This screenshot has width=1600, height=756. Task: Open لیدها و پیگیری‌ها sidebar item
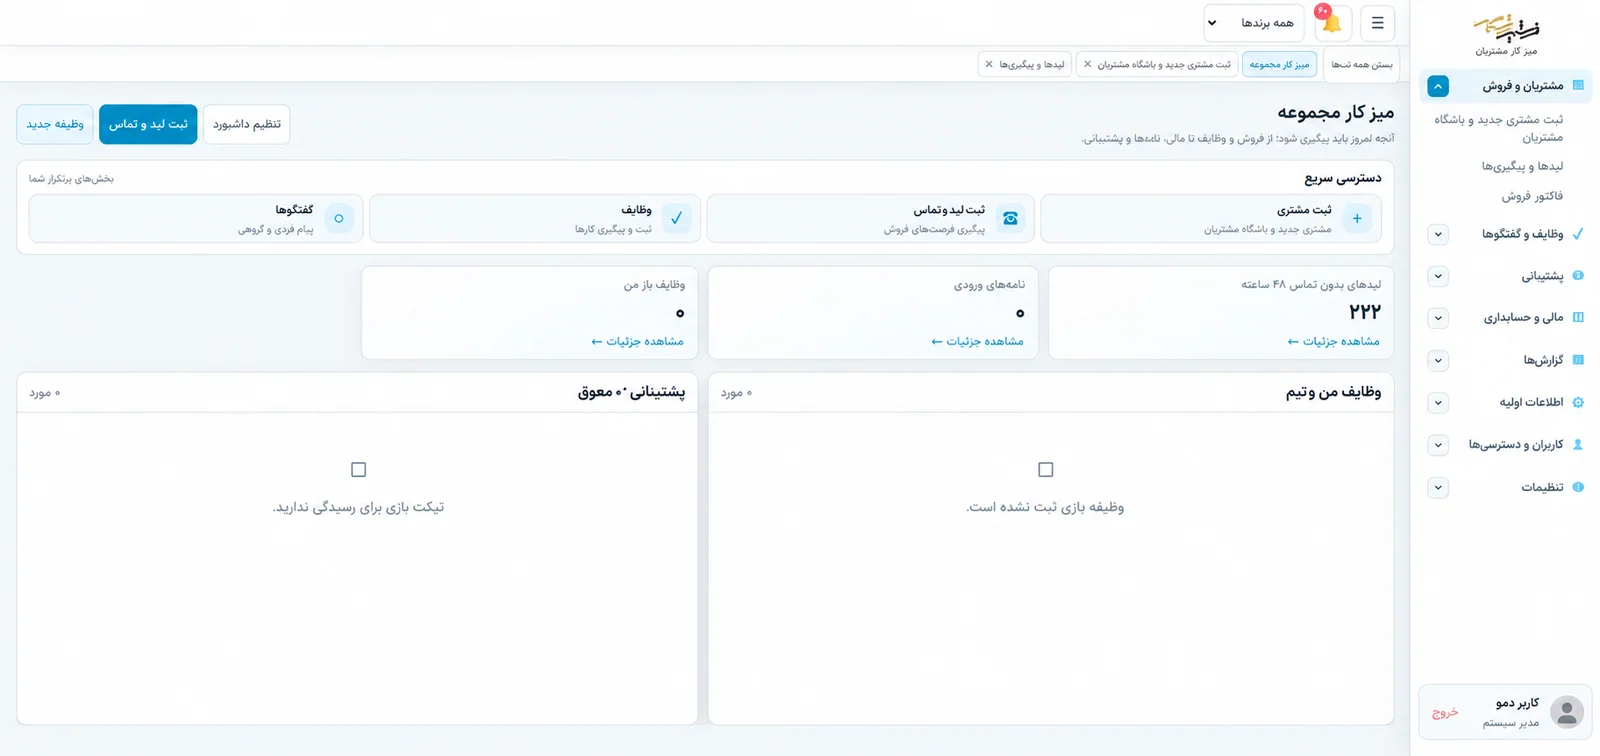[1522, 166]
